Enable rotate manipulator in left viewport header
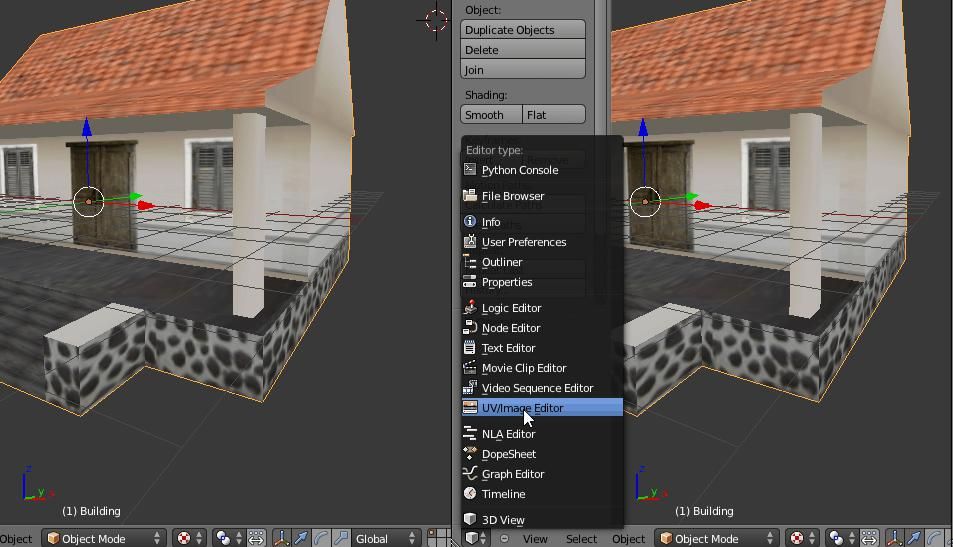The image size is (953, 547). coord(320,538)
